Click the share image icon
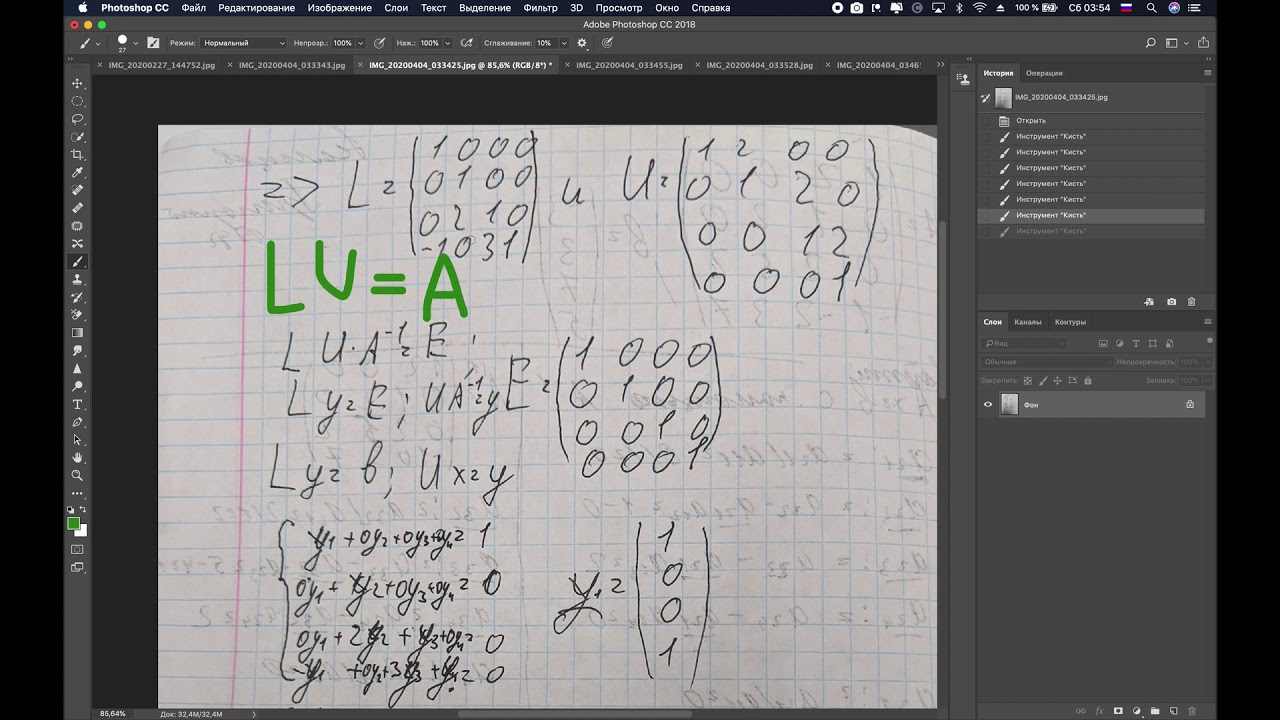This screenshot has height=720, width=1280. 1203,43
